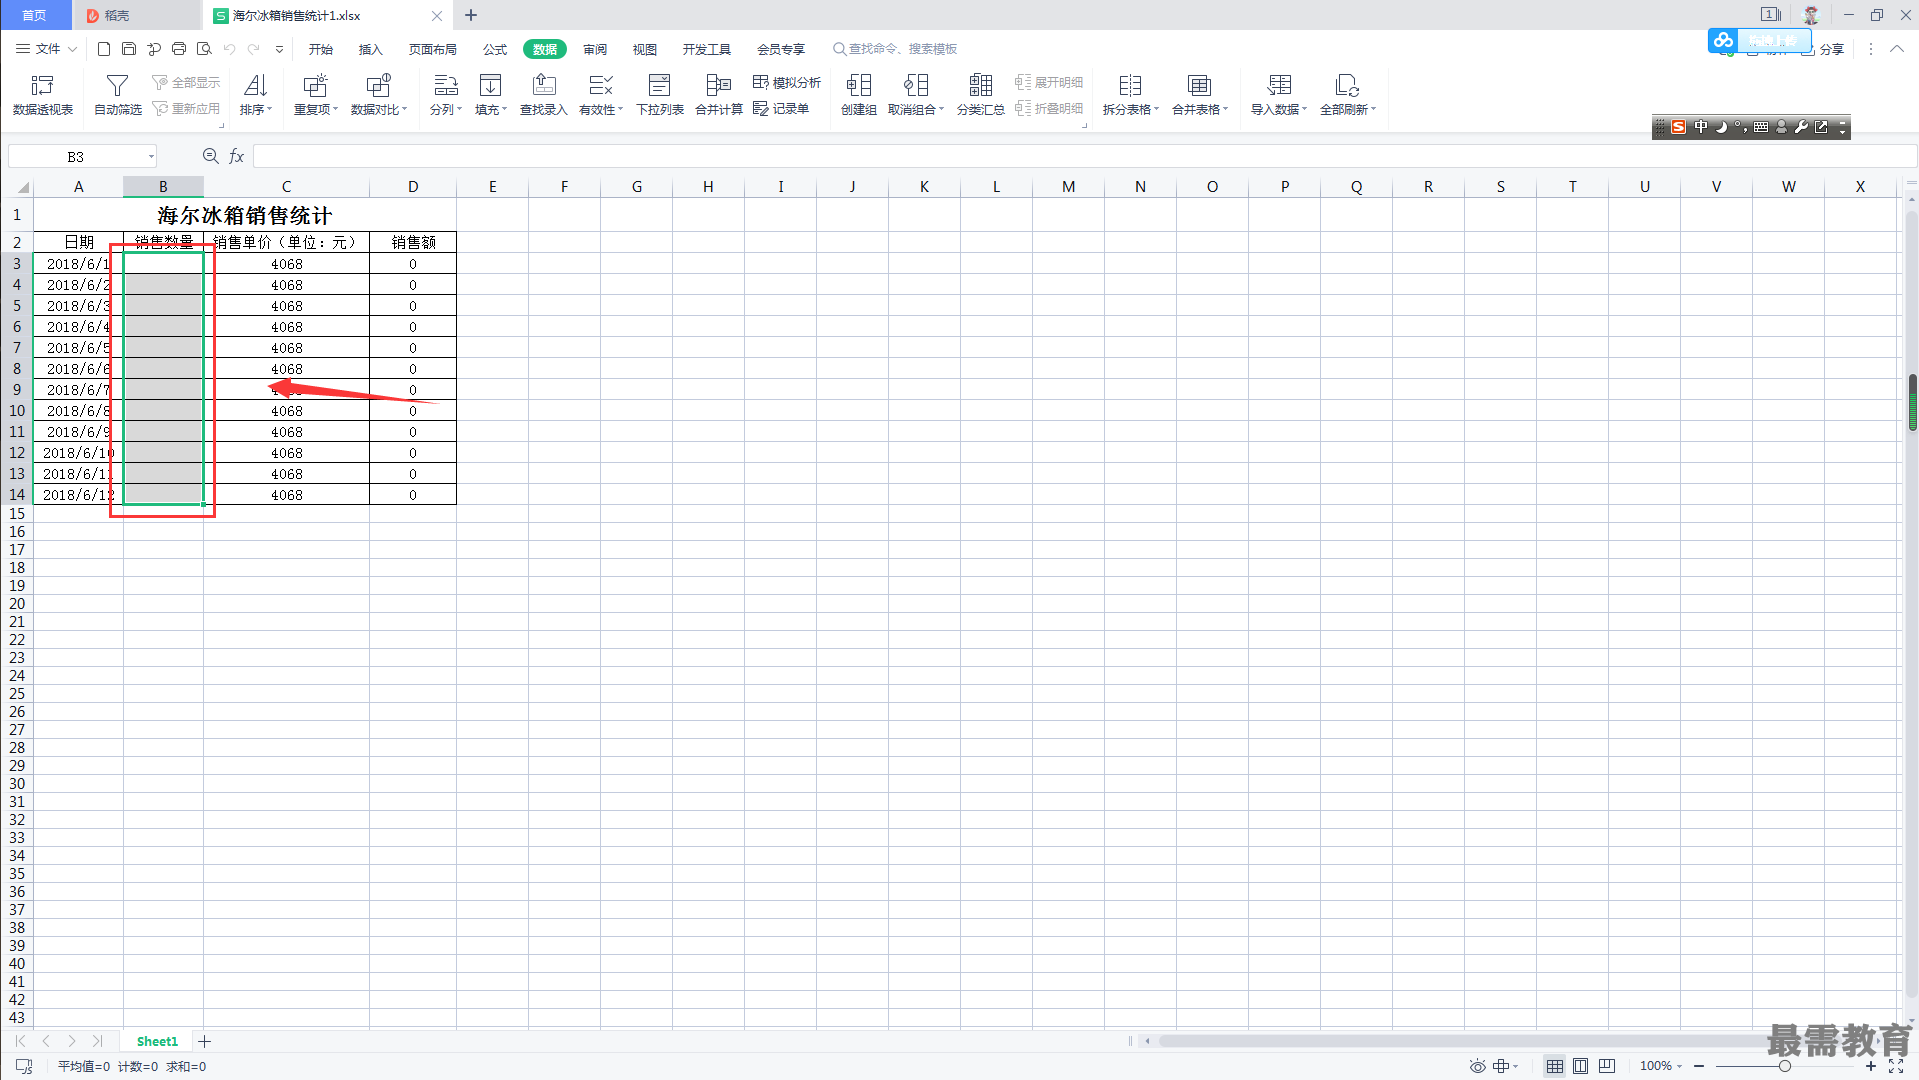The image size is (1919, 1080).
Task: Click the 查找命令 search command box
Action: click(x=895, y=49)
